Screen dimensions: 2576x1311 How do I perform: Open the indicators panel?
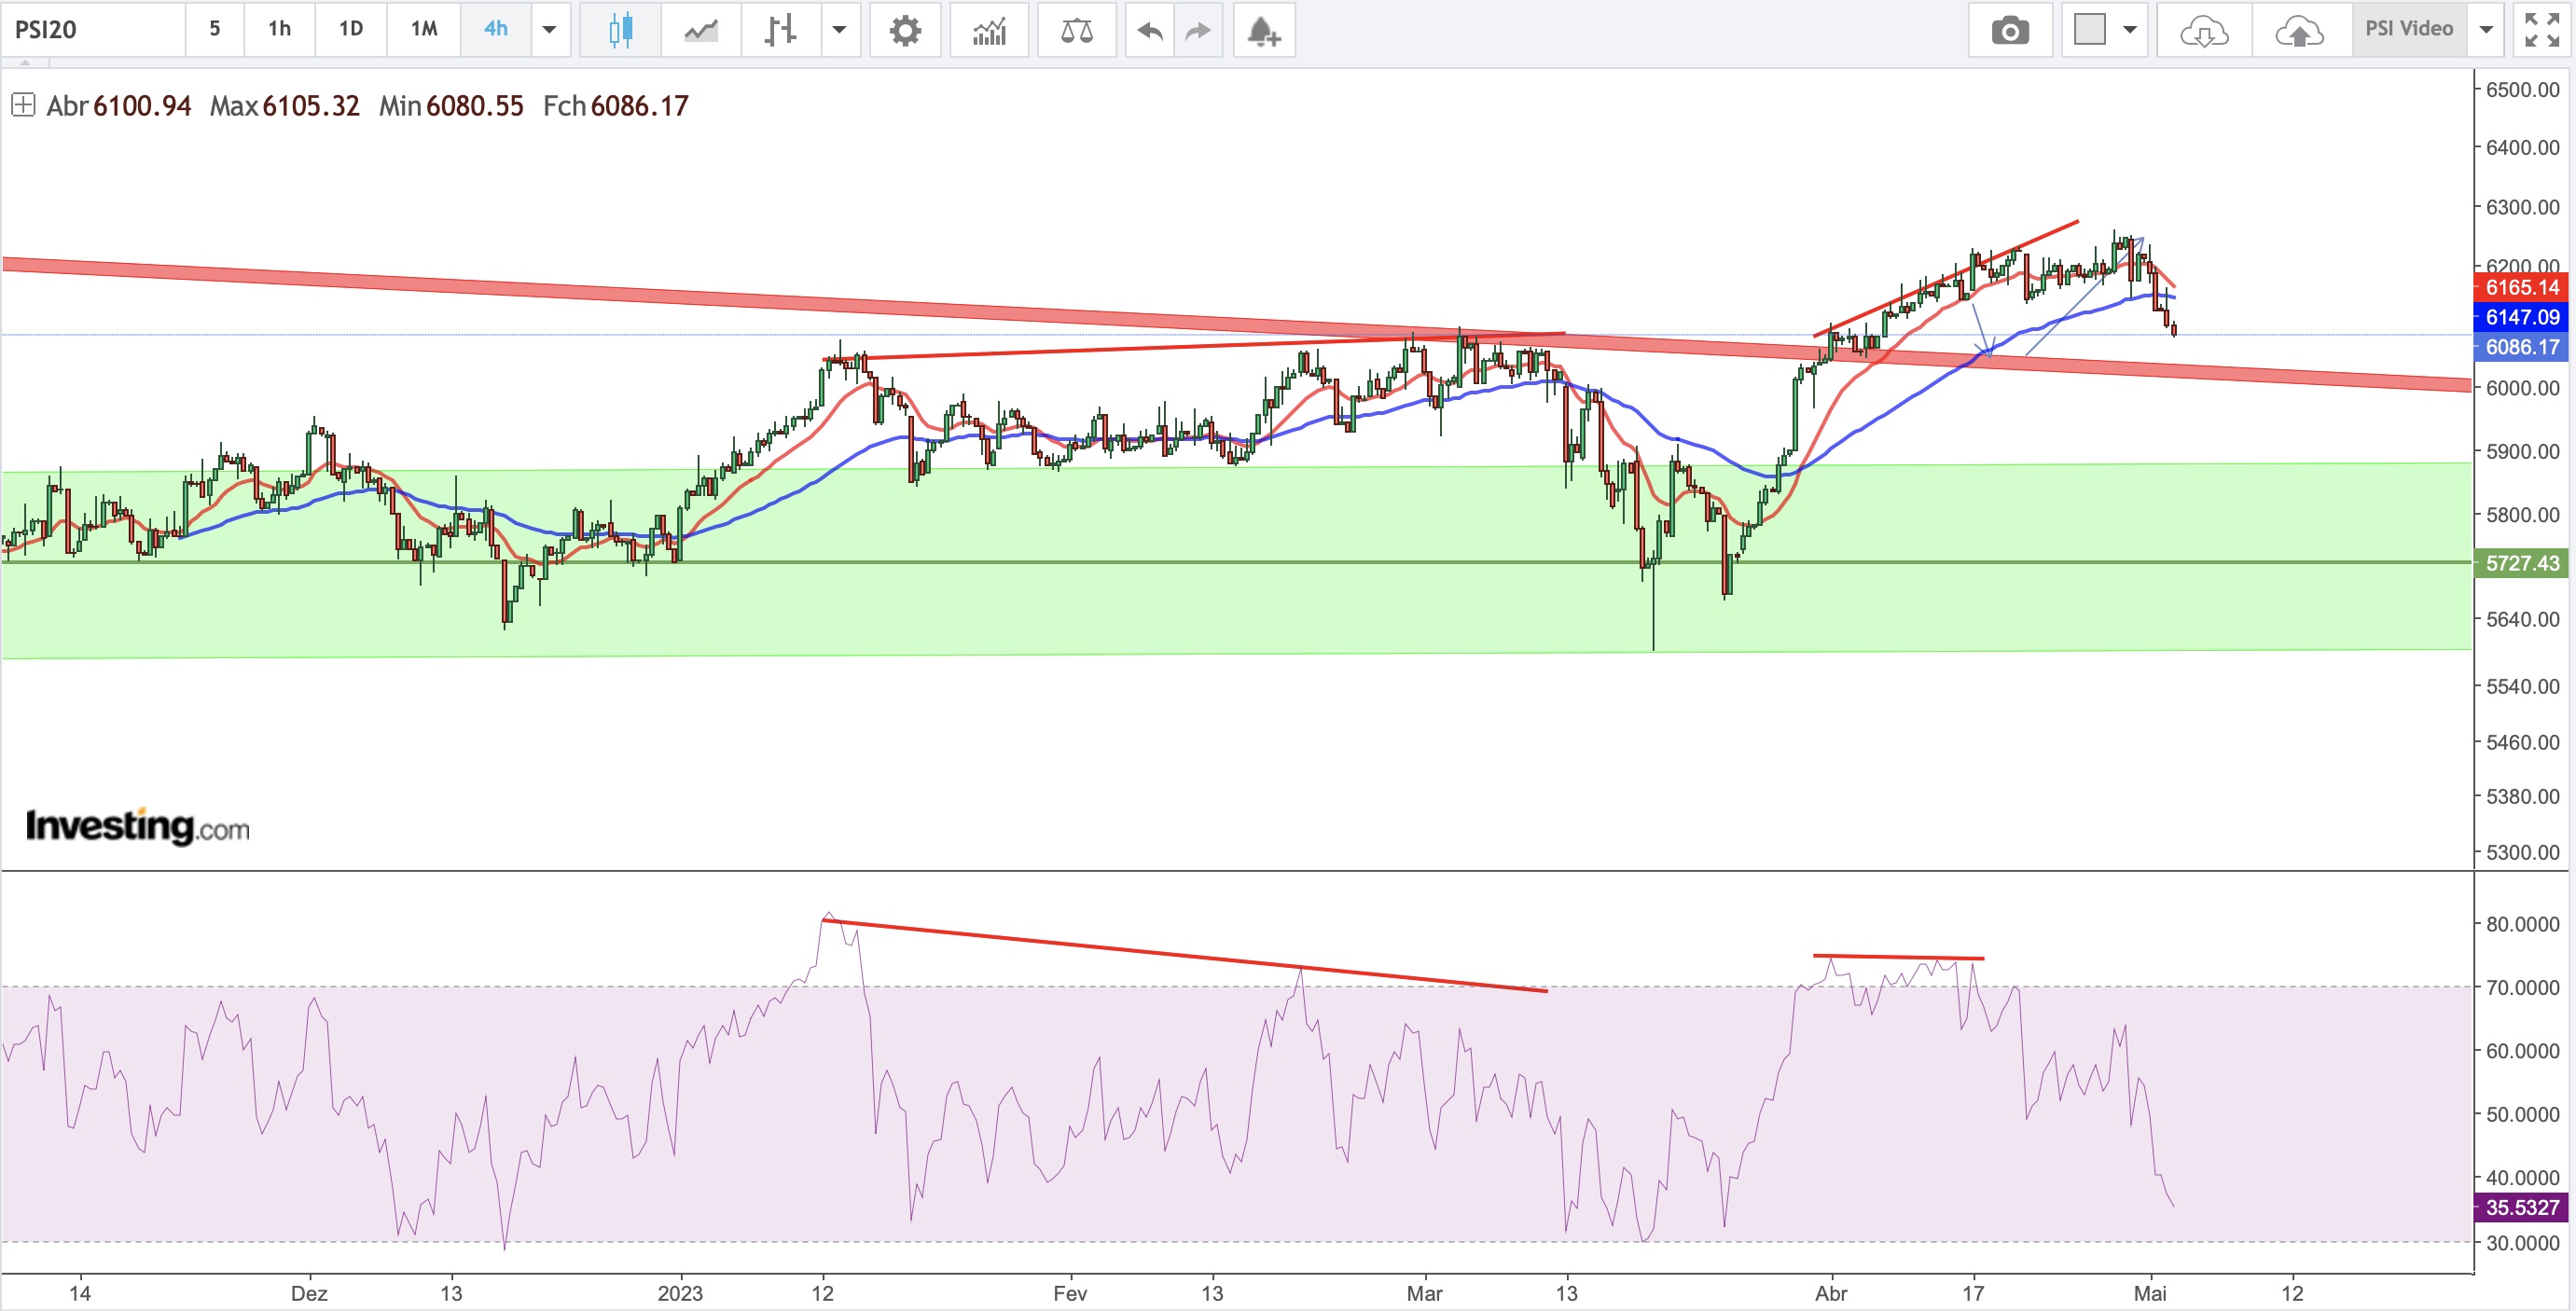(989, 30)
